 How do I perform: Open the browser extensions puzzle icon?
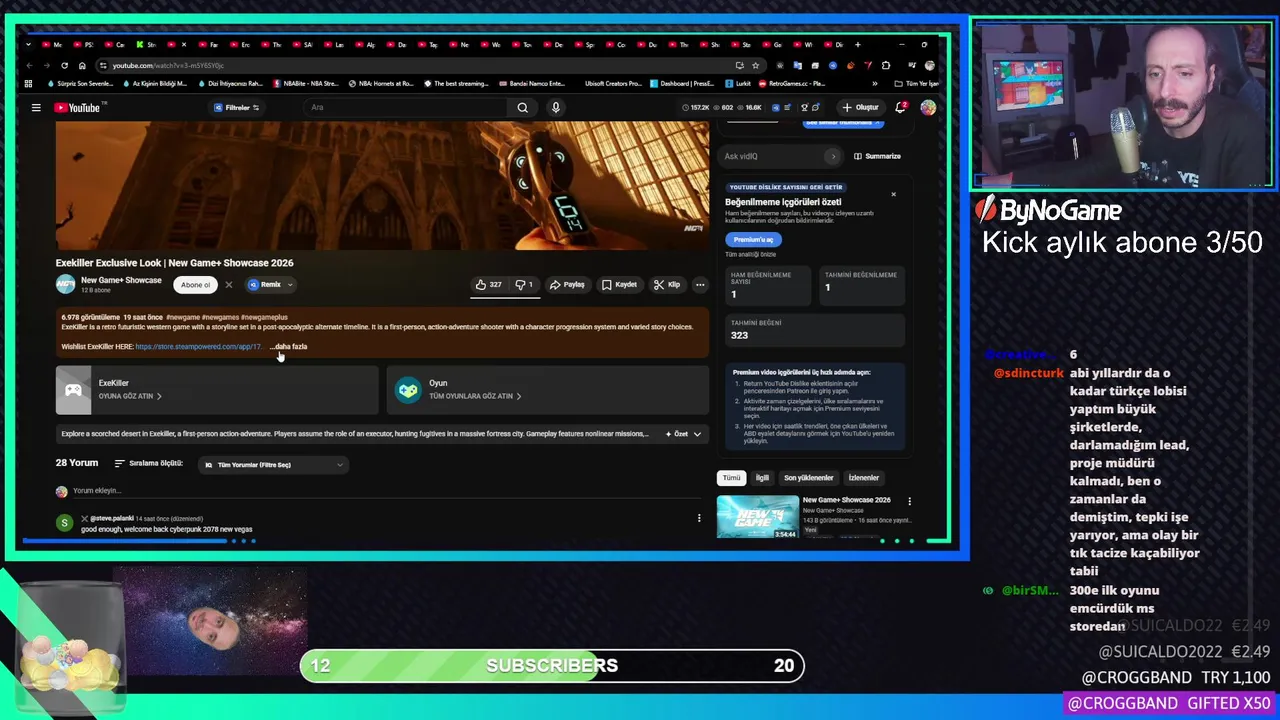pyautogui.click(x=886, y=65)
